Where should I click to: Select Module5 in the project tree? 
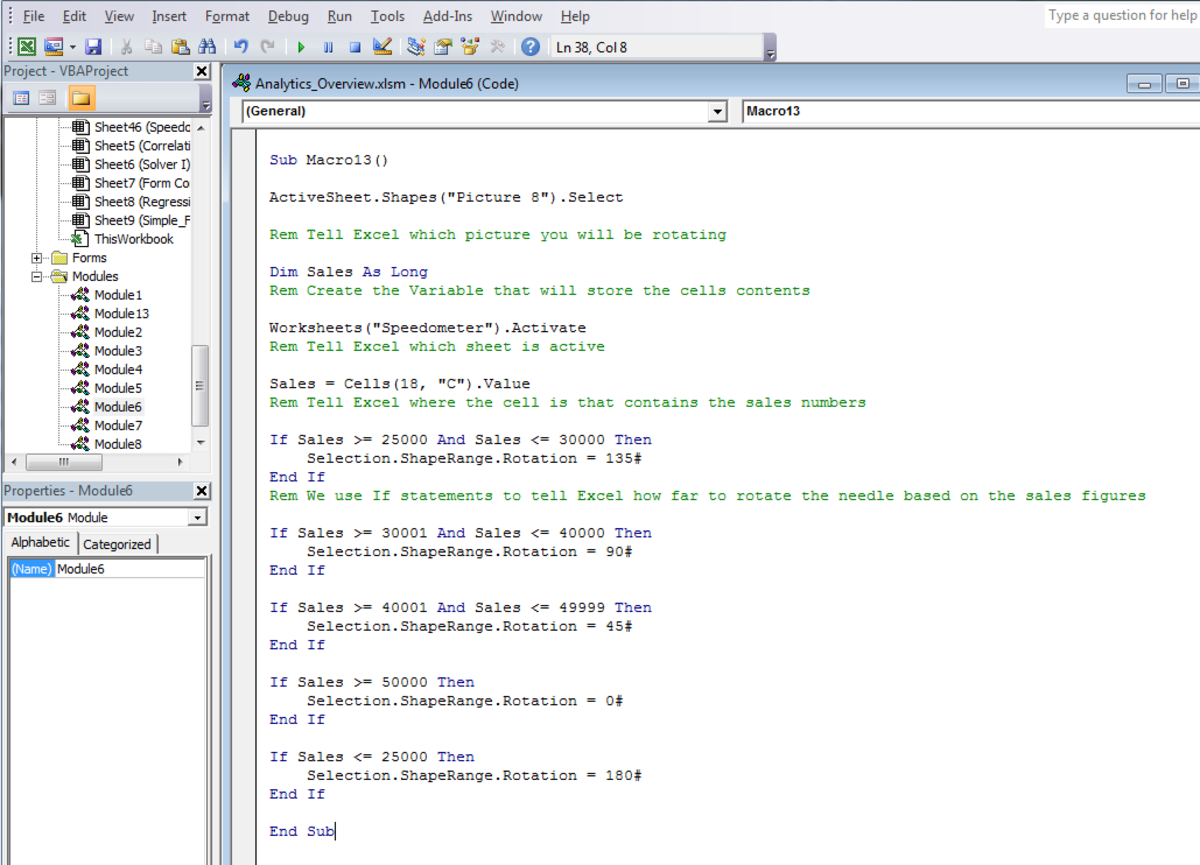point(118,388)
